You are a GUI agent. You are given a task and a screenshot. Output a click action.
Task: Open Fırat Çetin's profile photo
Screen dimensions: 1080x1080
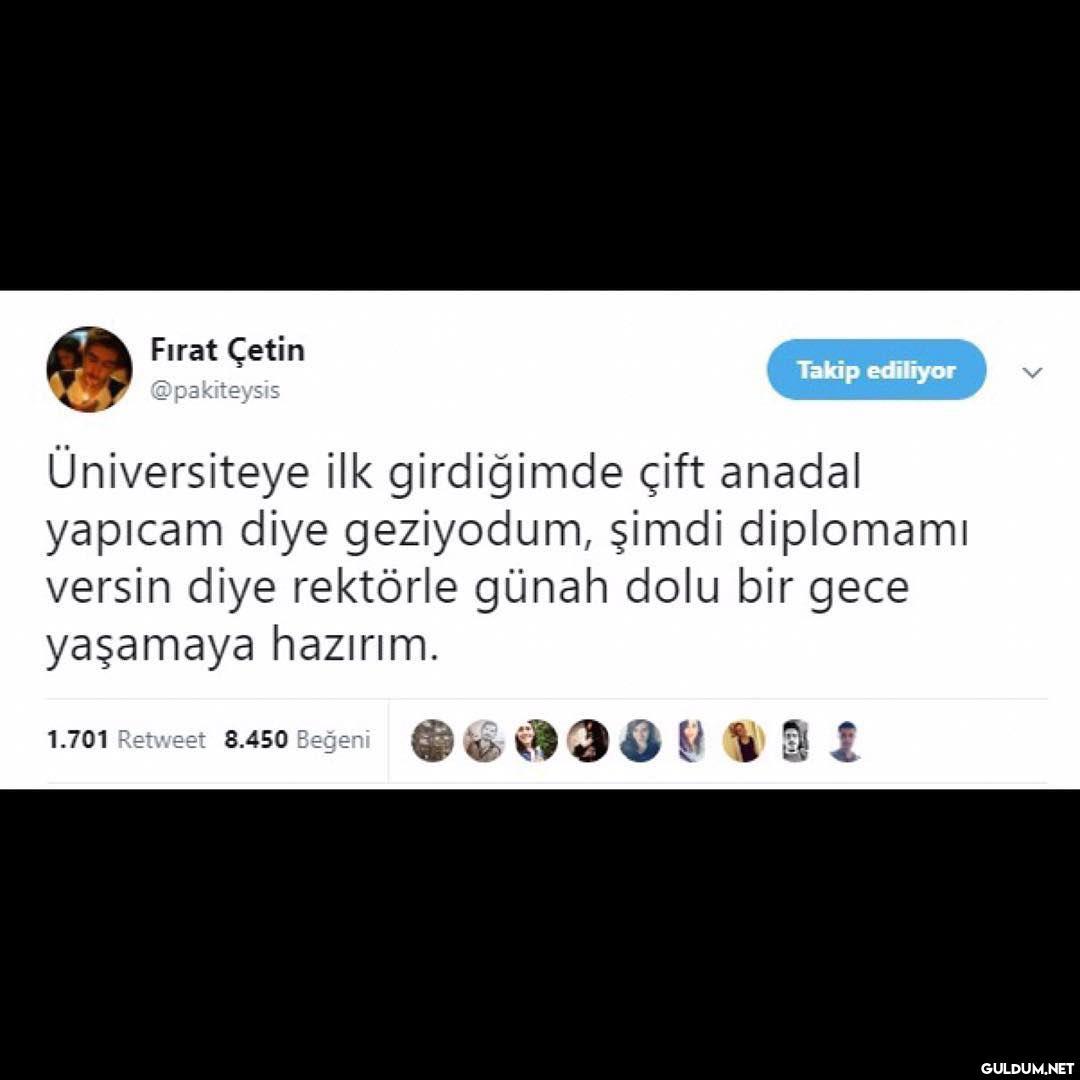(90, 369)
